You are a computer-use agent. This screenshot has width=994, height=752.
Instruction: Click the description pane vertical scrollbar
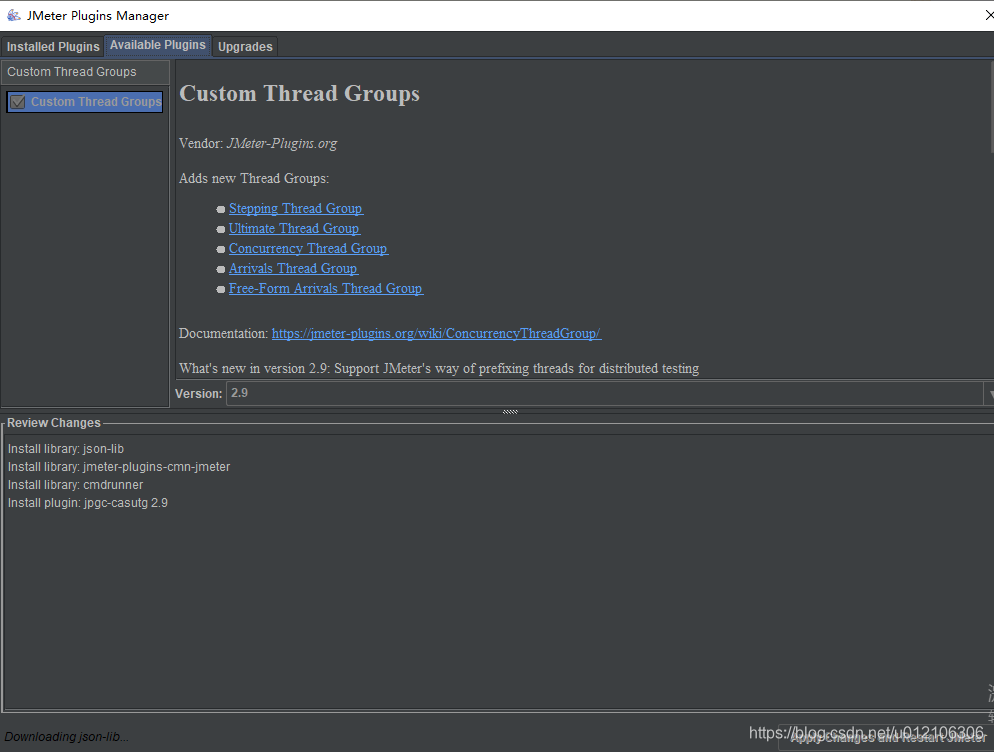pos(991,107)
